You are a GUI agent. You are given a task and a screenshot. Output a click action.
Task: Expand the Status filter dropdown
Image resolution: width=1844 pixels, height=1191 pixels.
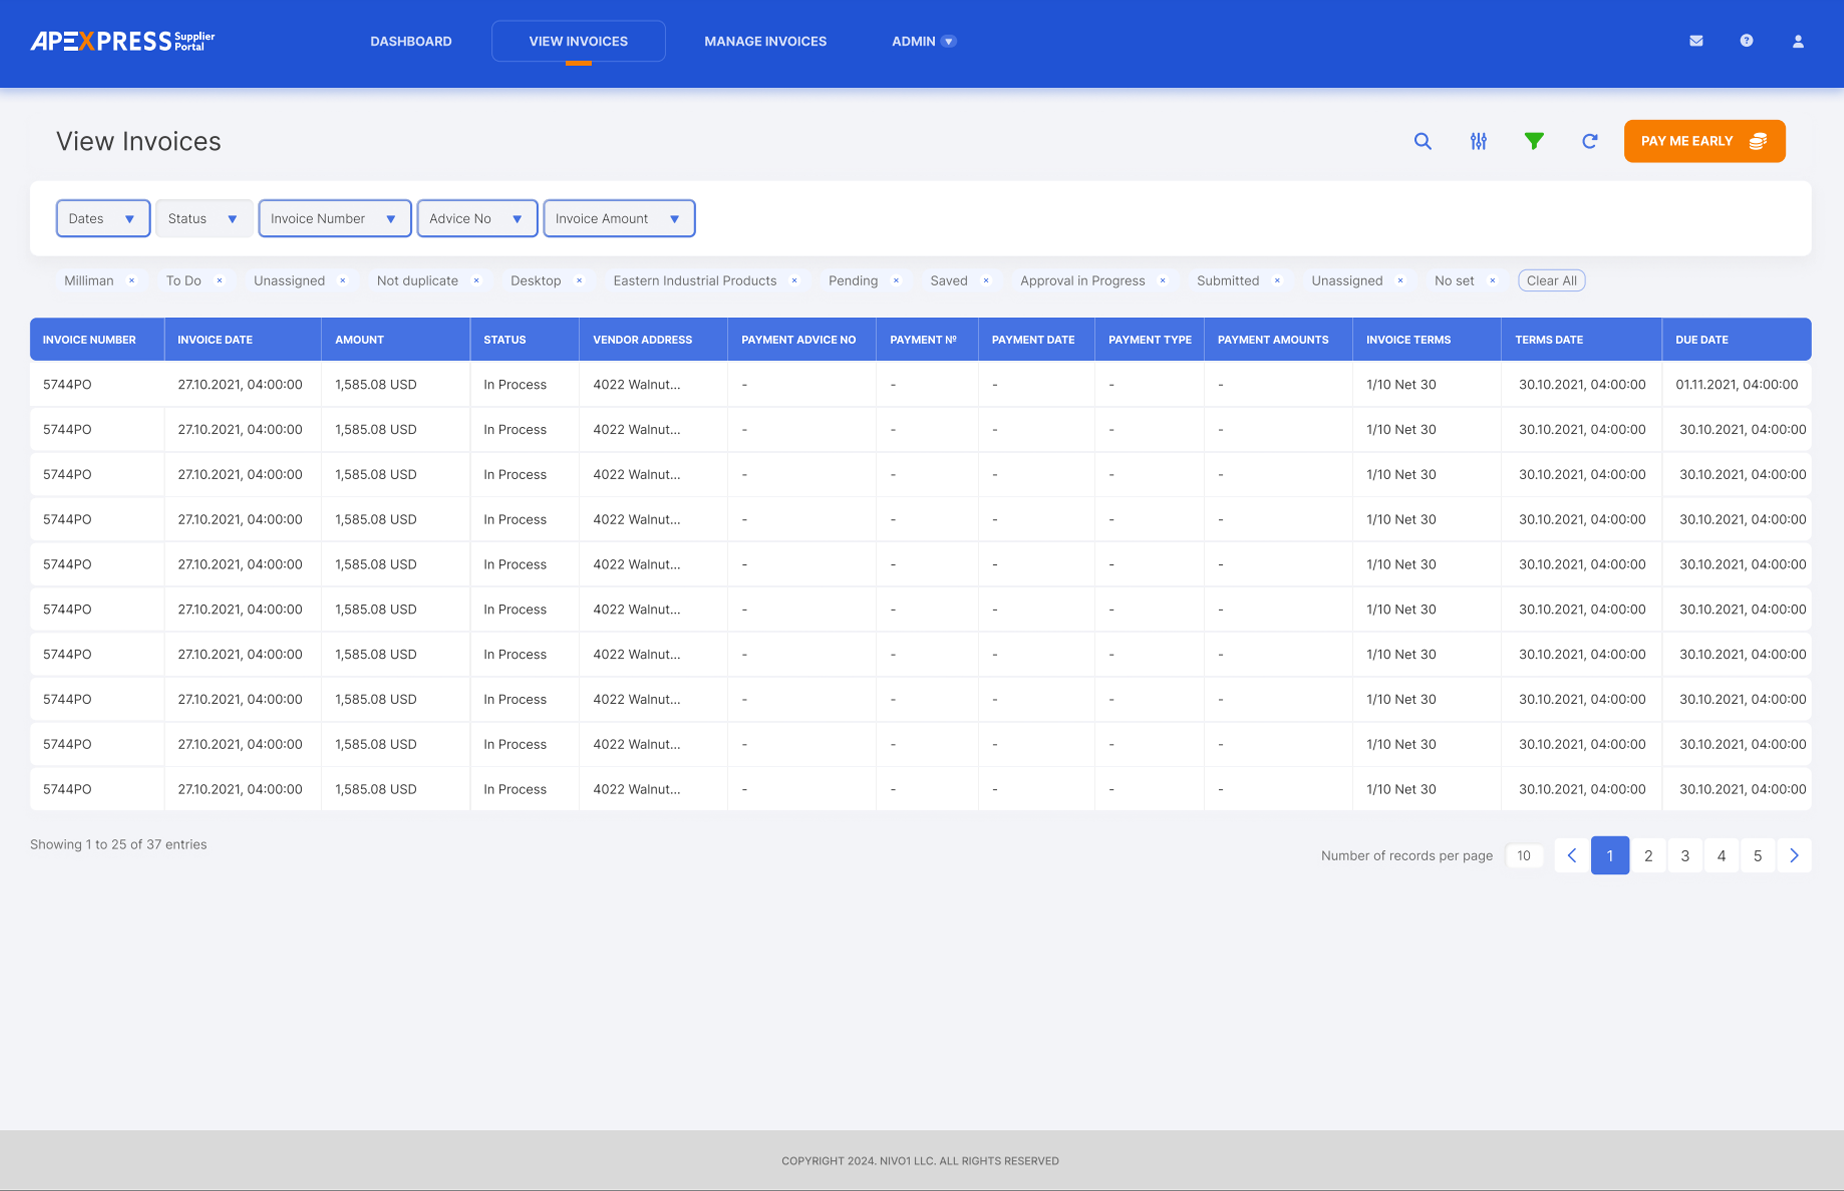point(203,218)
